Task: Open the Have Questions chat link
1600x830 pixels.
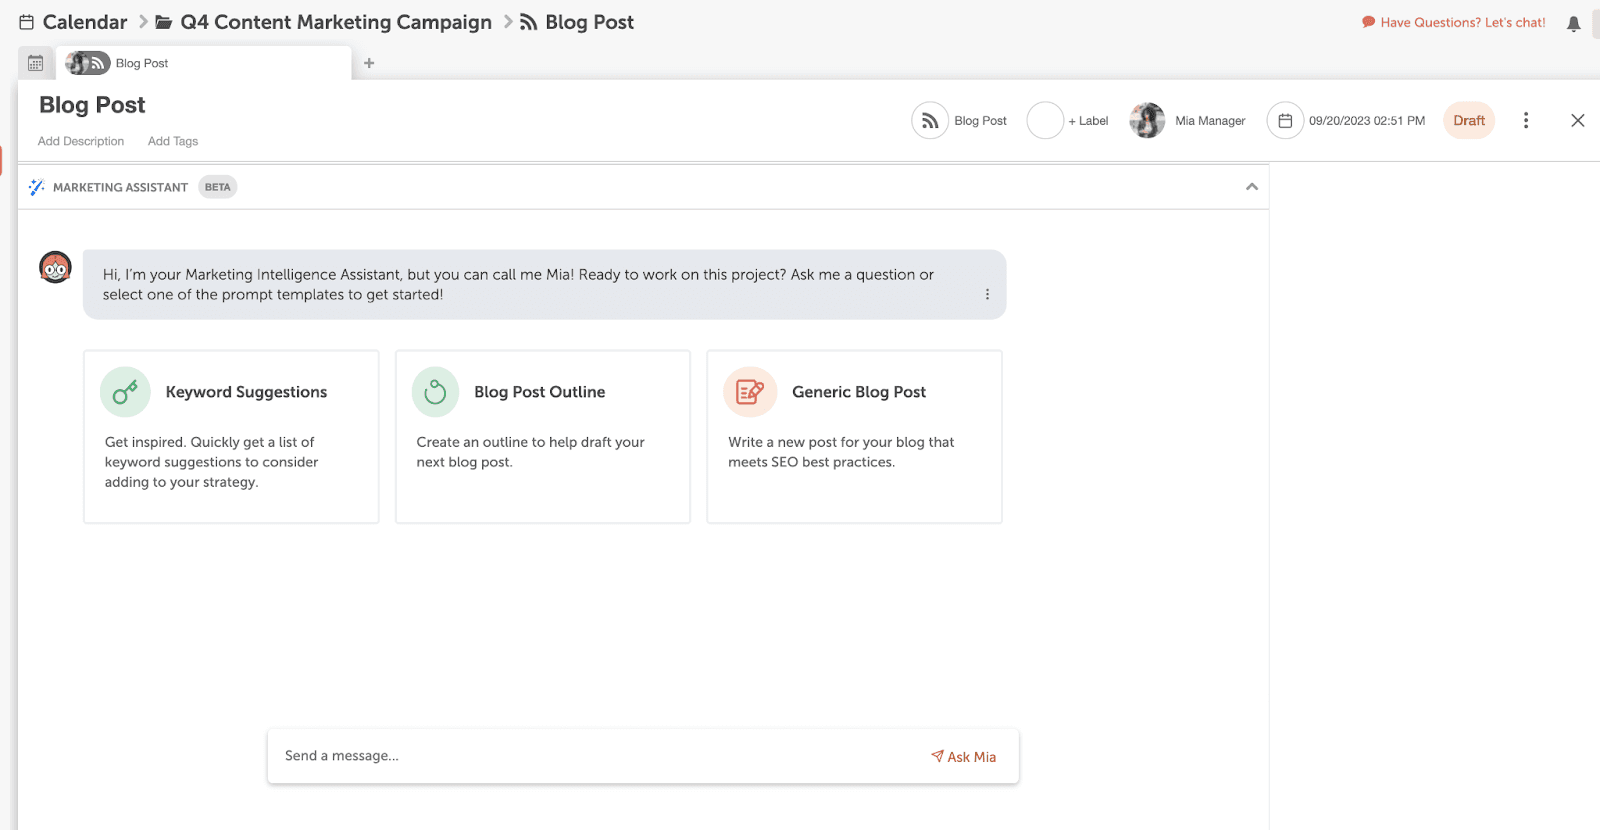Action: [1453, 22]
